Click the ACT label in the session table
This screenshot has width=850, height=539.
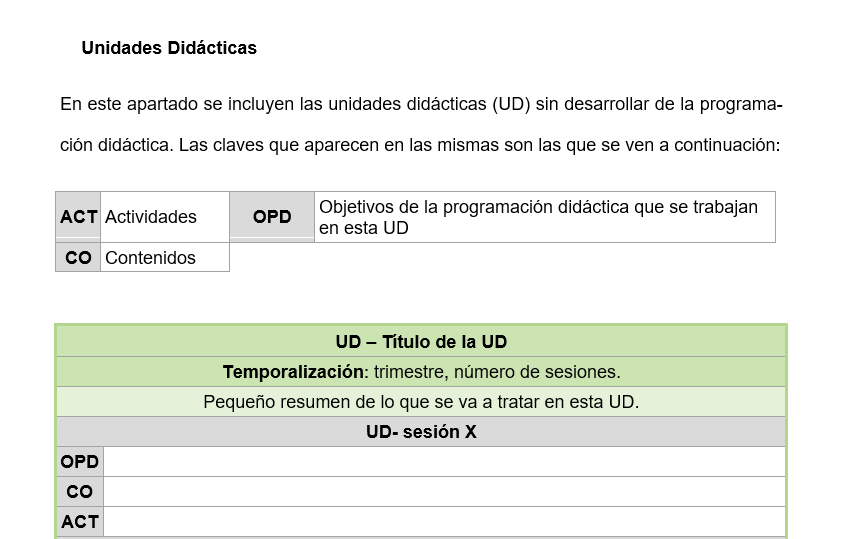click(x=80, y=522)
